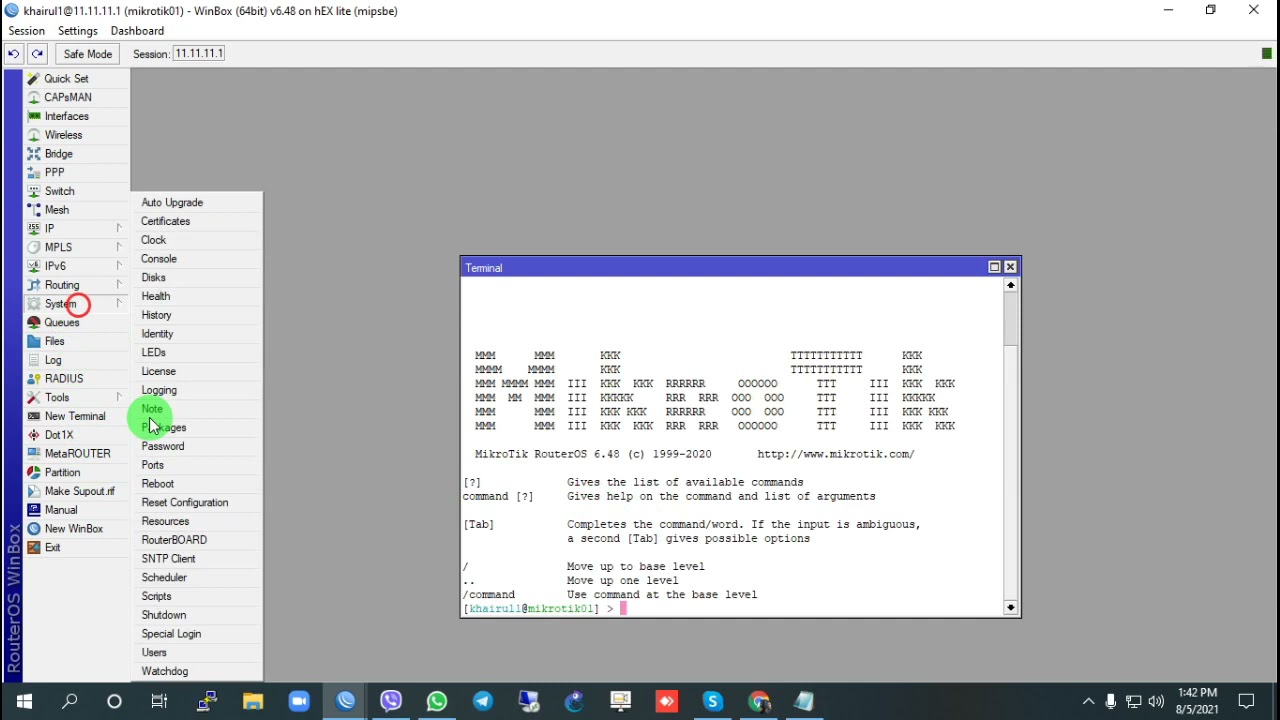The height and width of the screenshot is (720, 1280).
Task: Click Terminal scrollbar up arrow
Action: 1011,285
